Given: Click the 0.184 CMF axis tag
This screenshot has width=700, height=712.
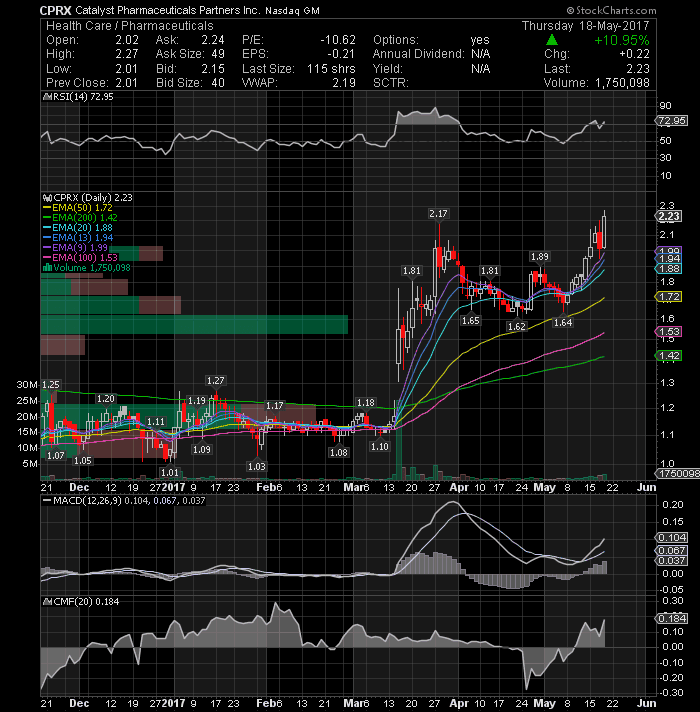Looking at the screenshot, I should tap(671, 618).
